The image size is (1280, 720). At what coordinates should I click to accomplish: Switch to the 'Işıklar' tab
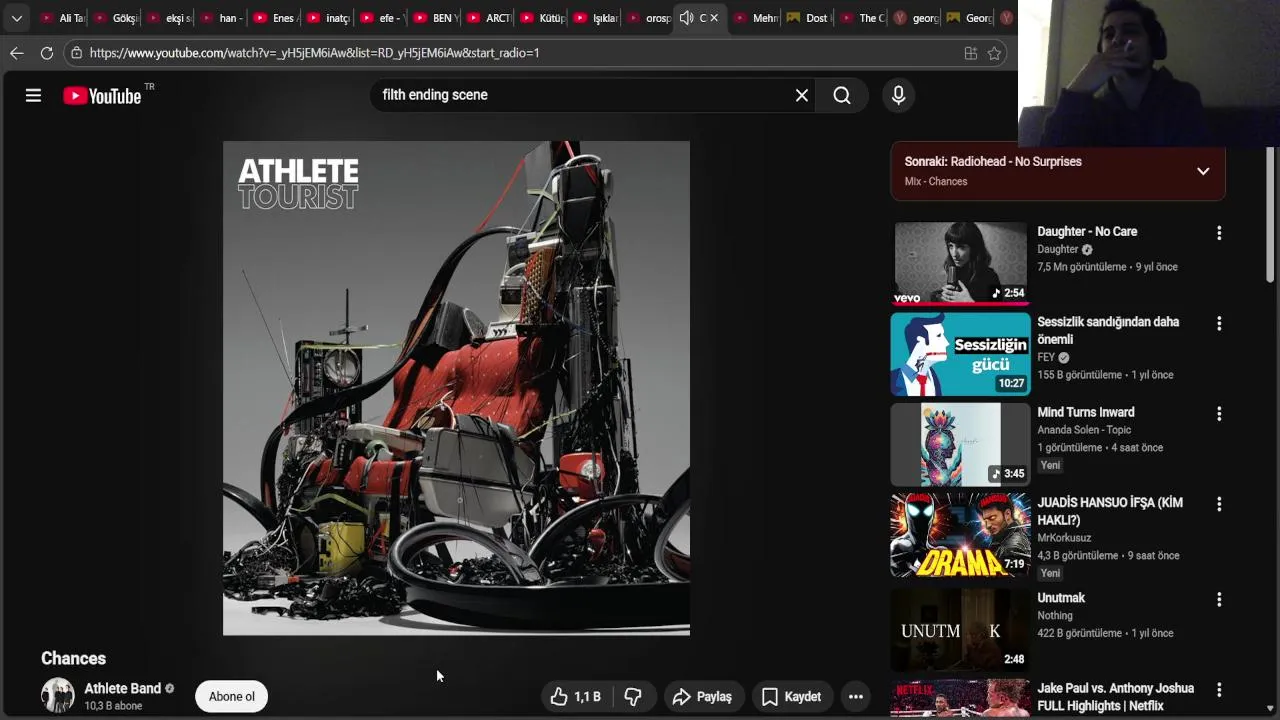(x=596, y=18)
